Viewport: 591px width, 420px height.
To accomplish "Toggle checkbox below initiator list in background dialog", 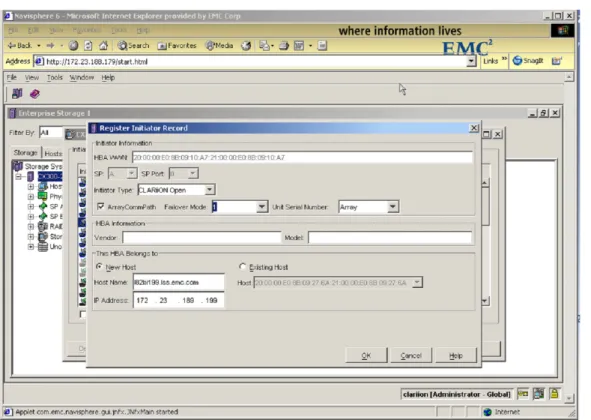I will coord(83,314).
